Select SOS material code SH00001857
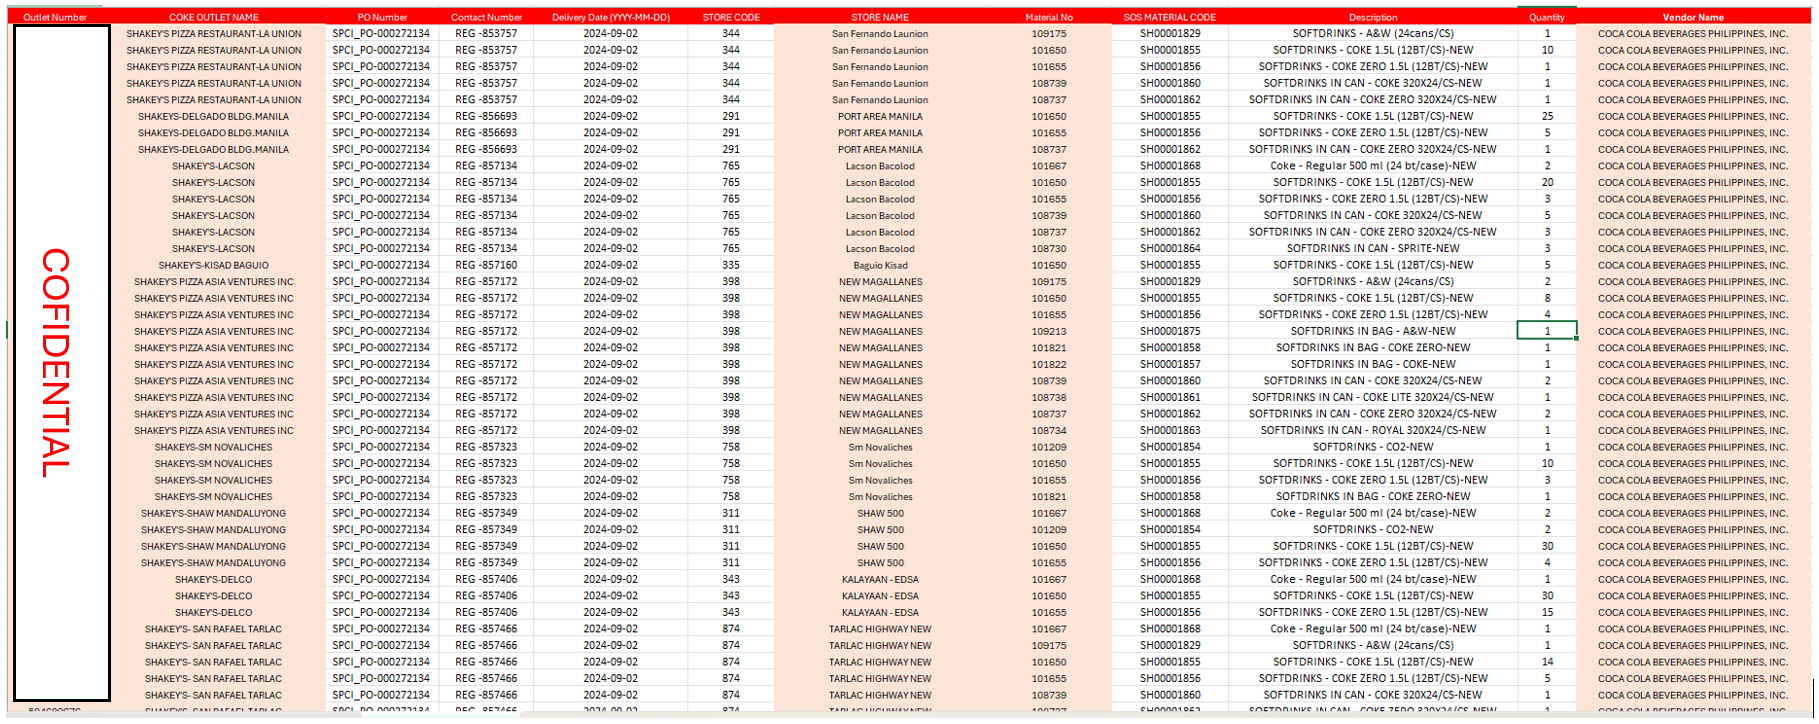The width and height of the screenshot is (1819, 724). pos(1170,364)
